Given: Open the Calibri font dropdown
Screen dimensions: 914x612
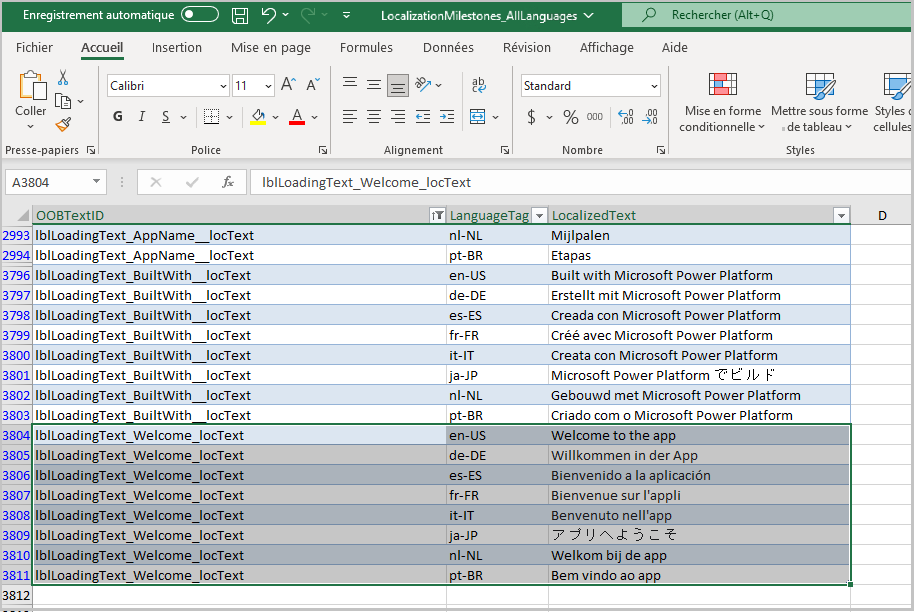Looking at the screenshot, I should click(x=224, y=85).
